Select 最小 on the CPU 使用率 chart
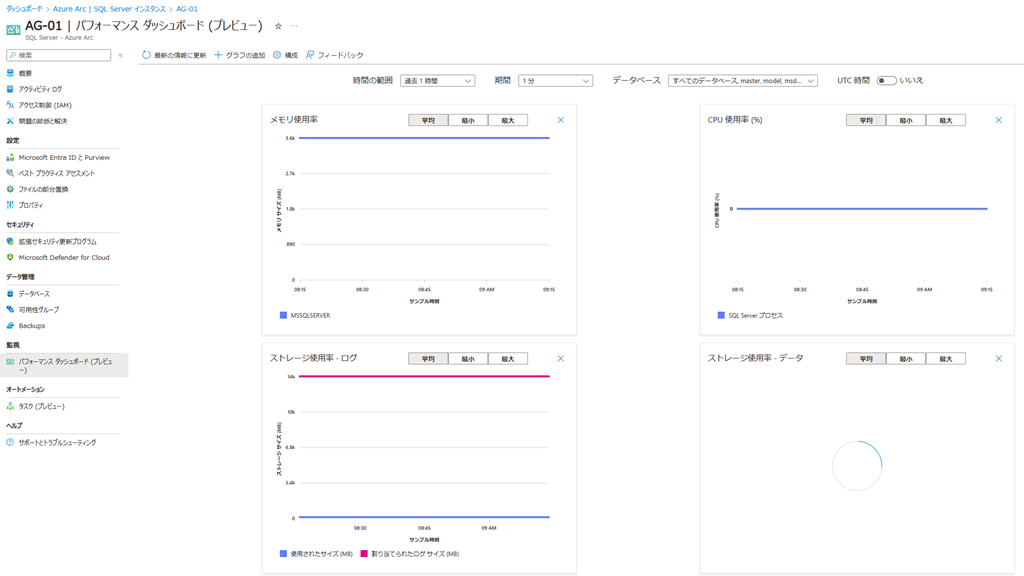 click(906, 120)
